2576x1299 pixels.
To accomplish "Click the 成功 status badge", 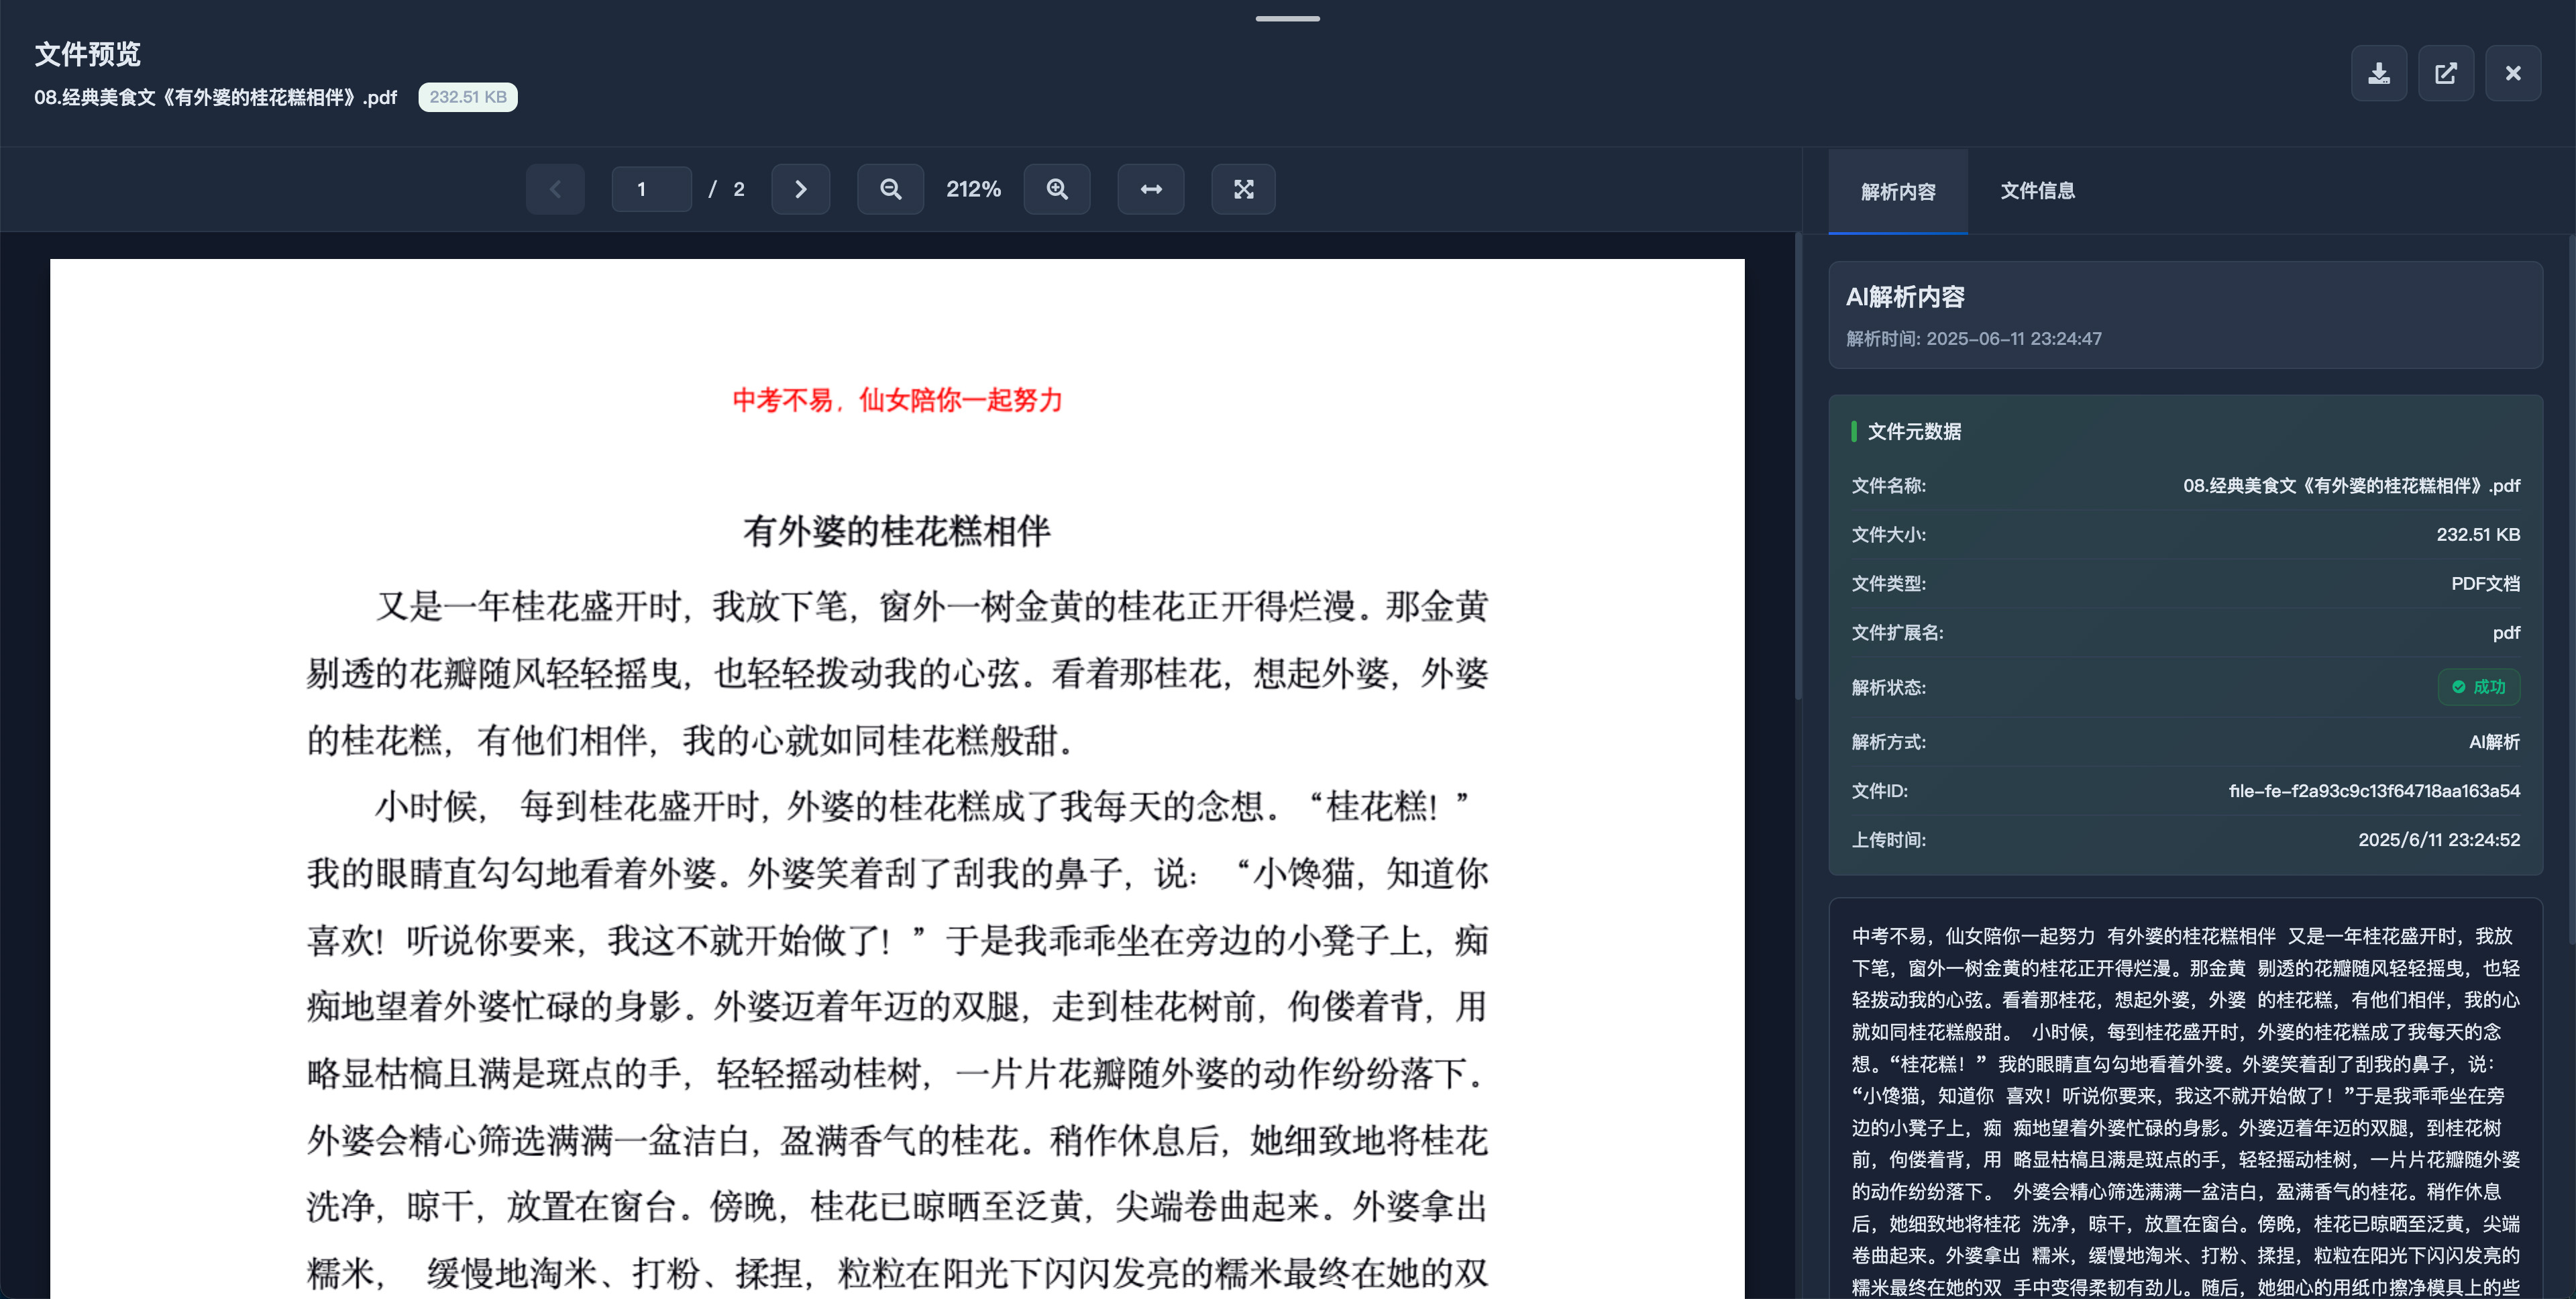I will point(2478,687).
